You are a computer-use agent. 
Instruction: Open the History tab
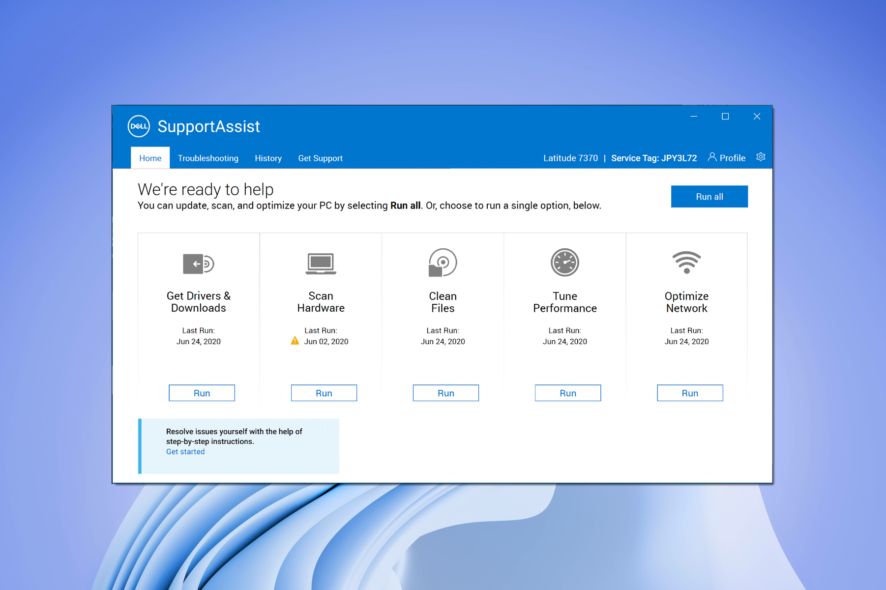click(x=268, y=158)
